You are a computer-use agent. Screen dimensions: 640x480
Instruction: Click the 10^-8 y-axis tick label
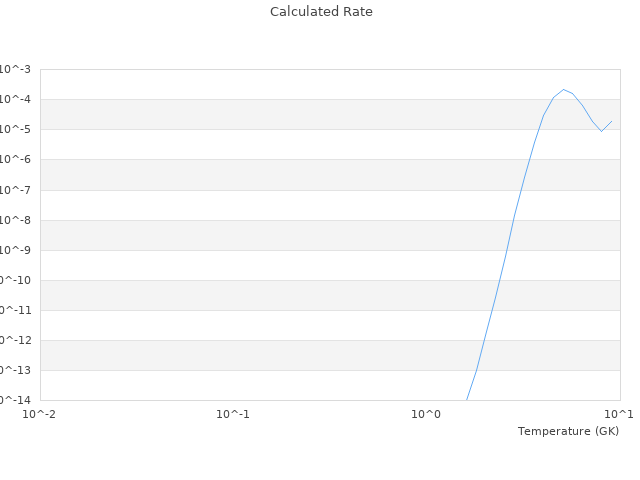click(15, 220)
